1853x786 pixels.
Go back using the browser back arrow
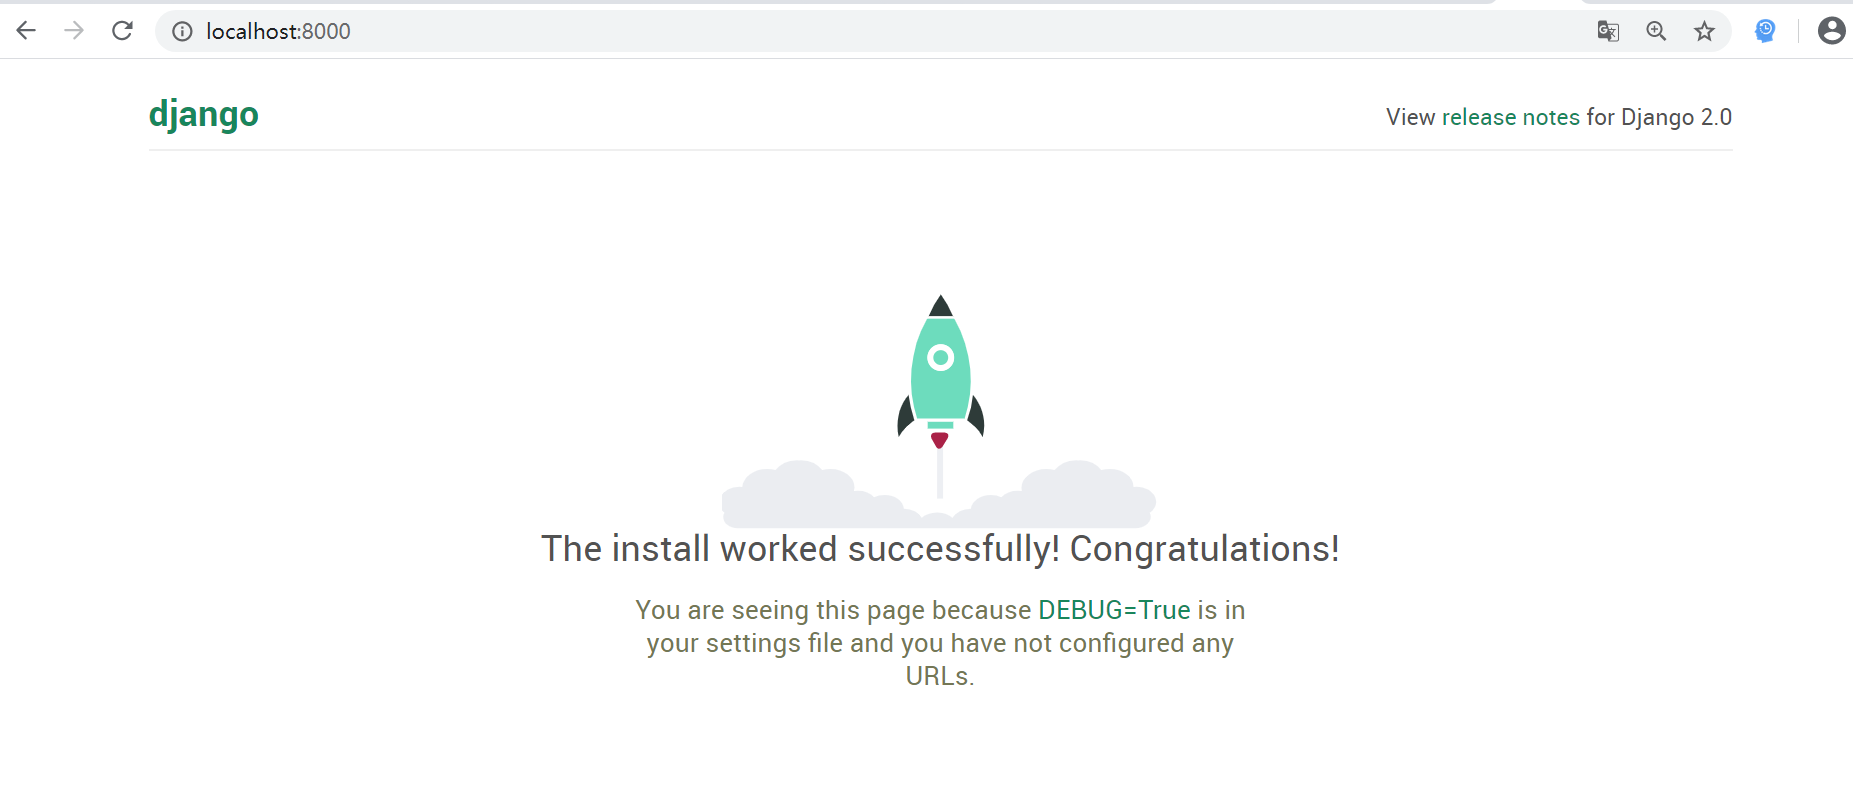point(26,31)
